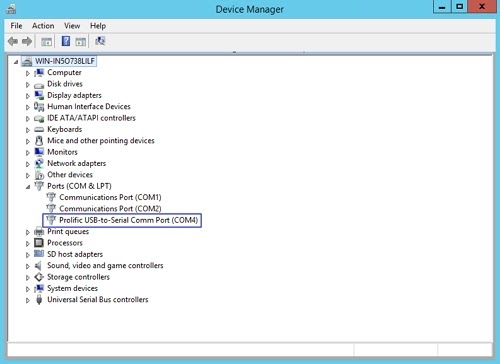Expand the Display adapters node arrow
Image resolution: width=500 pixels, height=364 pixels.
28,96
